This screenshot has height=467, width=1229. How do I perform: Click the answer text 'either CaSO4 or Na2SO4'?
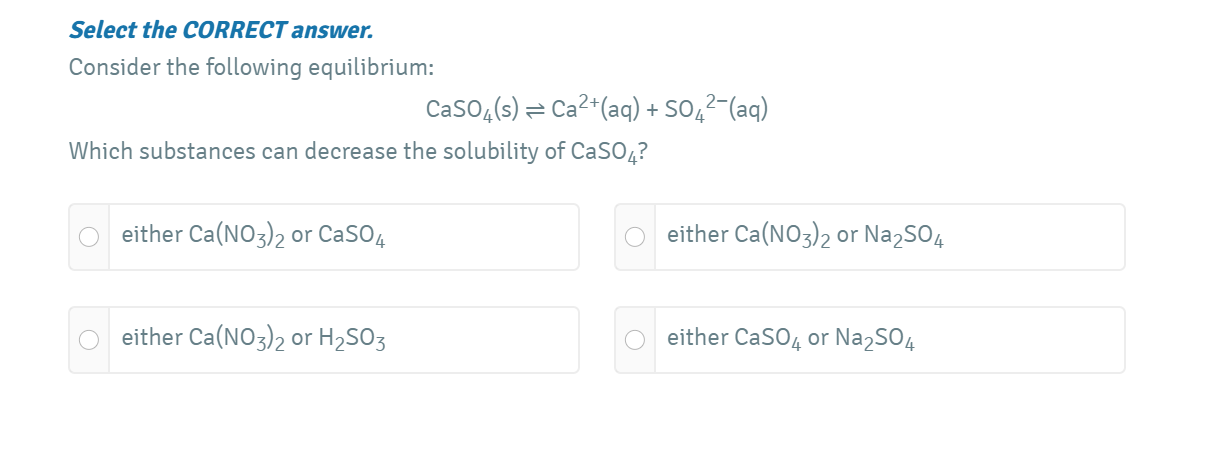click(792, 339)
